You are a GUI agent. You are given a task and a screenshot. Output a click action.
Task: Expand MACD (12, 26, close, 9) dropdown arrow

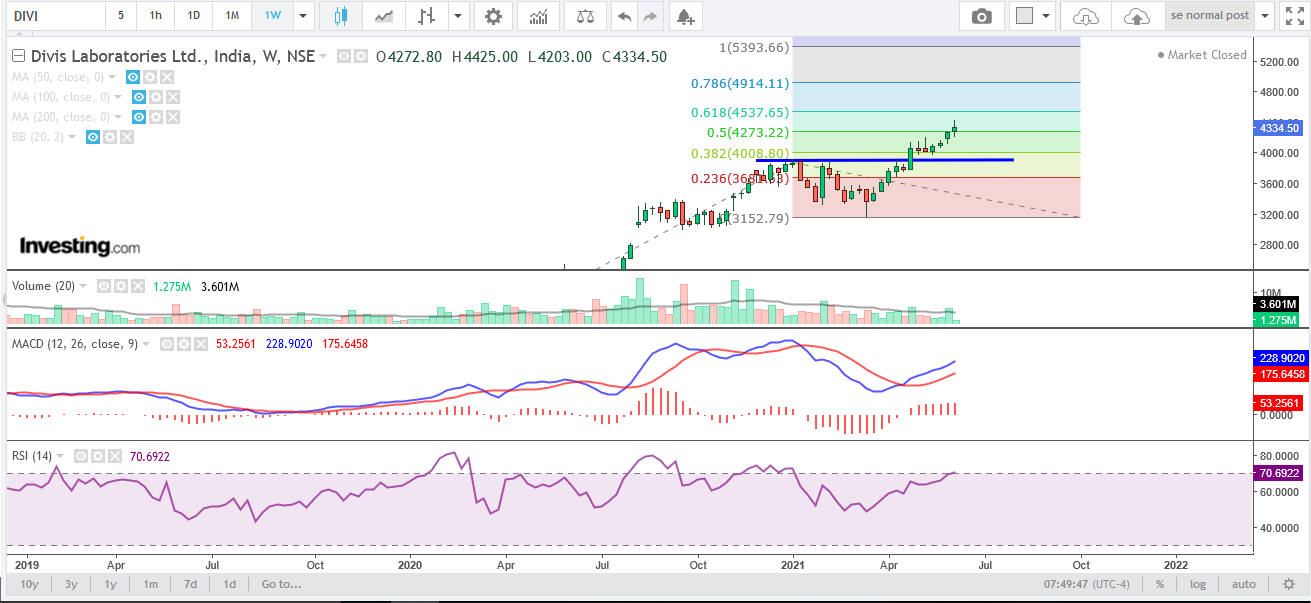tap(148, 344)
